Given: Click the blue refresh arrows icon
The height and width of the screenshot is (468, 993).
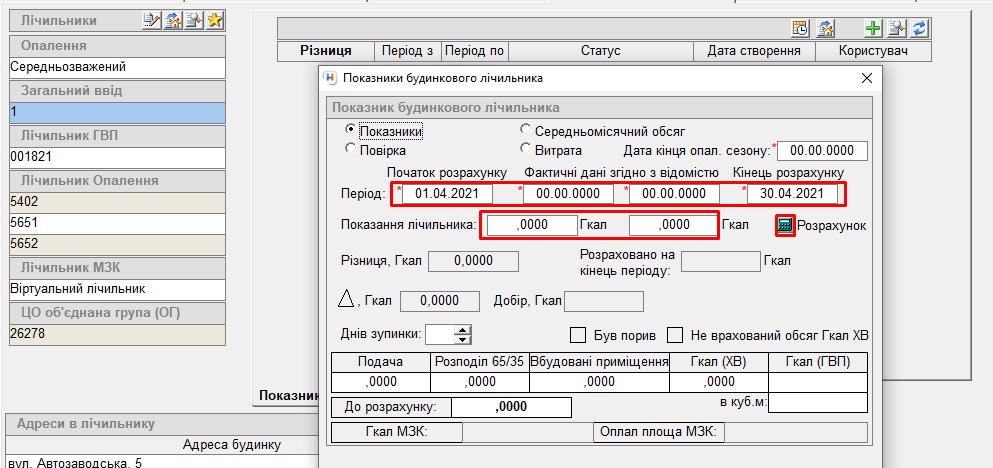Looking at the screenshot, I should click(x=920, y=28).
